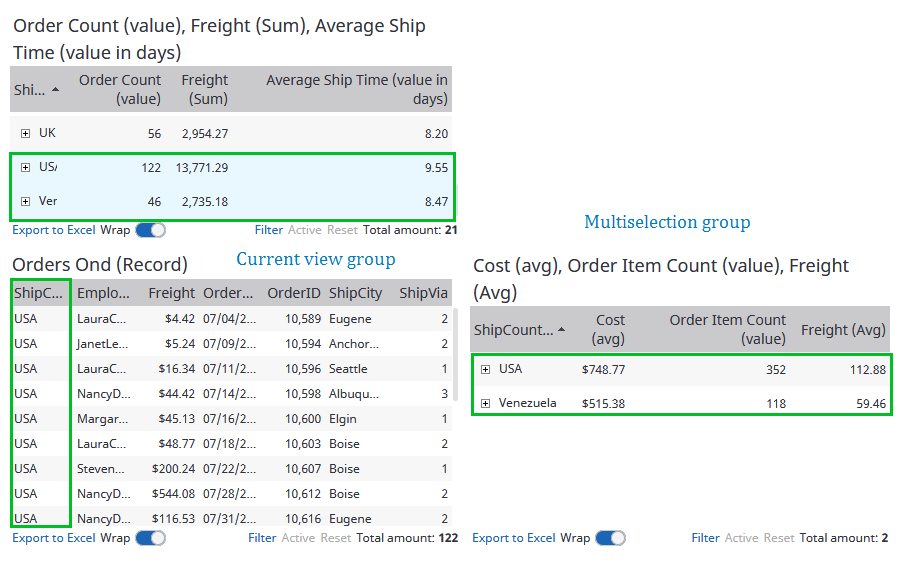Screen dimensions: 922x586
Task: Expand the Venezuela row in Cost table
Action: coord(485,404)
